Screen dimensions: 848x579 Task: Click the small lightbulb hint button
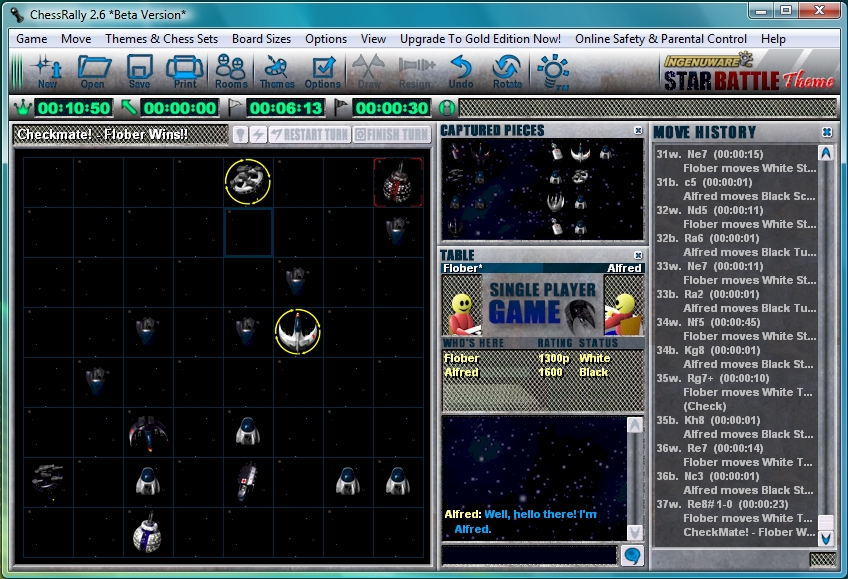pyautogui.click(x=241, y=134)
